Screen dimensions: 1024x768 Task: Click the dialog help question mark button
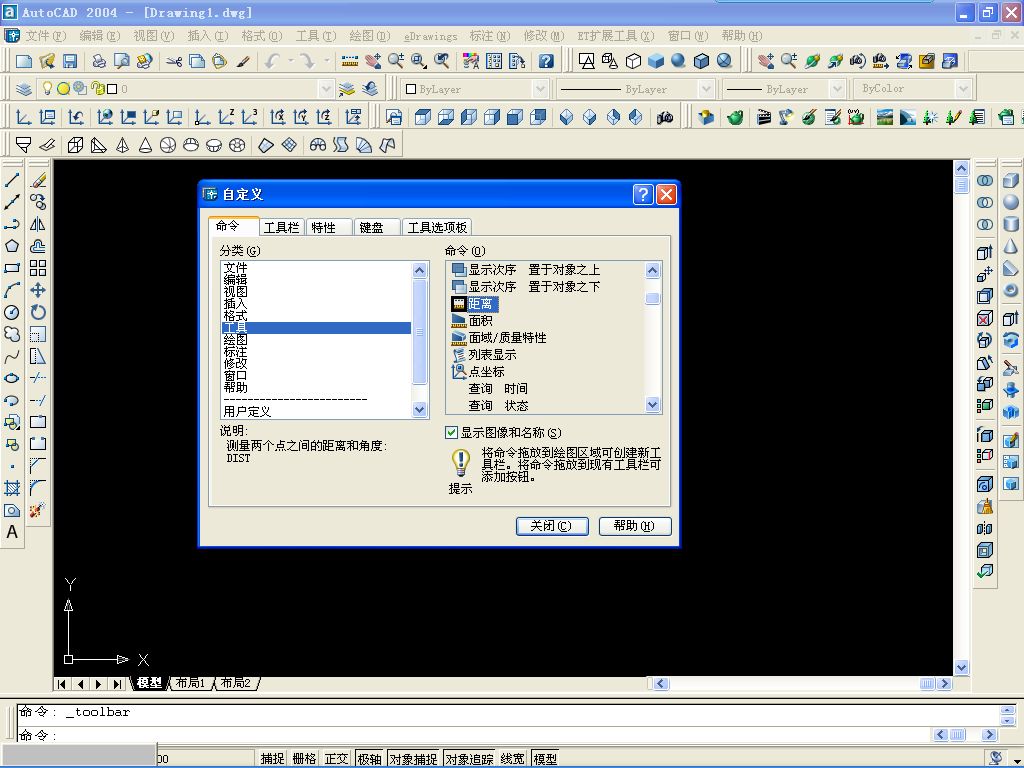click(643, 194)
